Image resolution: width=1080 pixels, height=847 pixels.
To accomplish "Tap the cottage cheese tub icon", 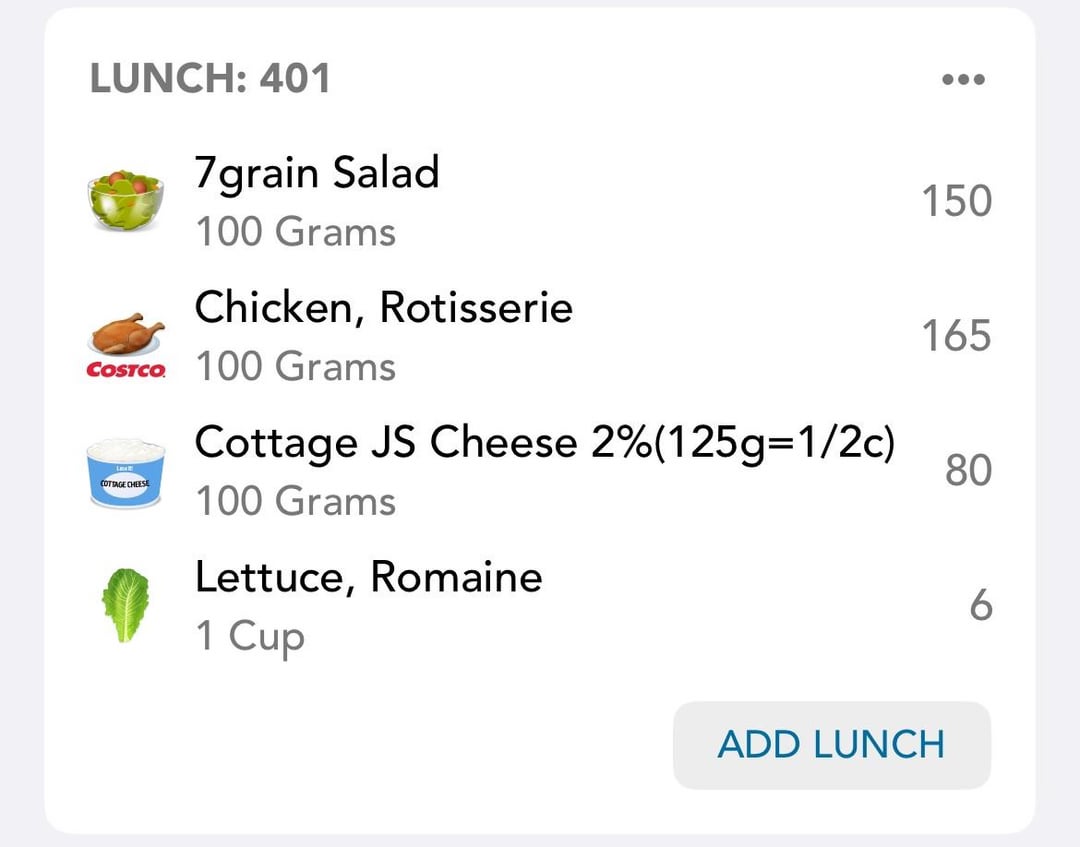I will pos(126,474).
